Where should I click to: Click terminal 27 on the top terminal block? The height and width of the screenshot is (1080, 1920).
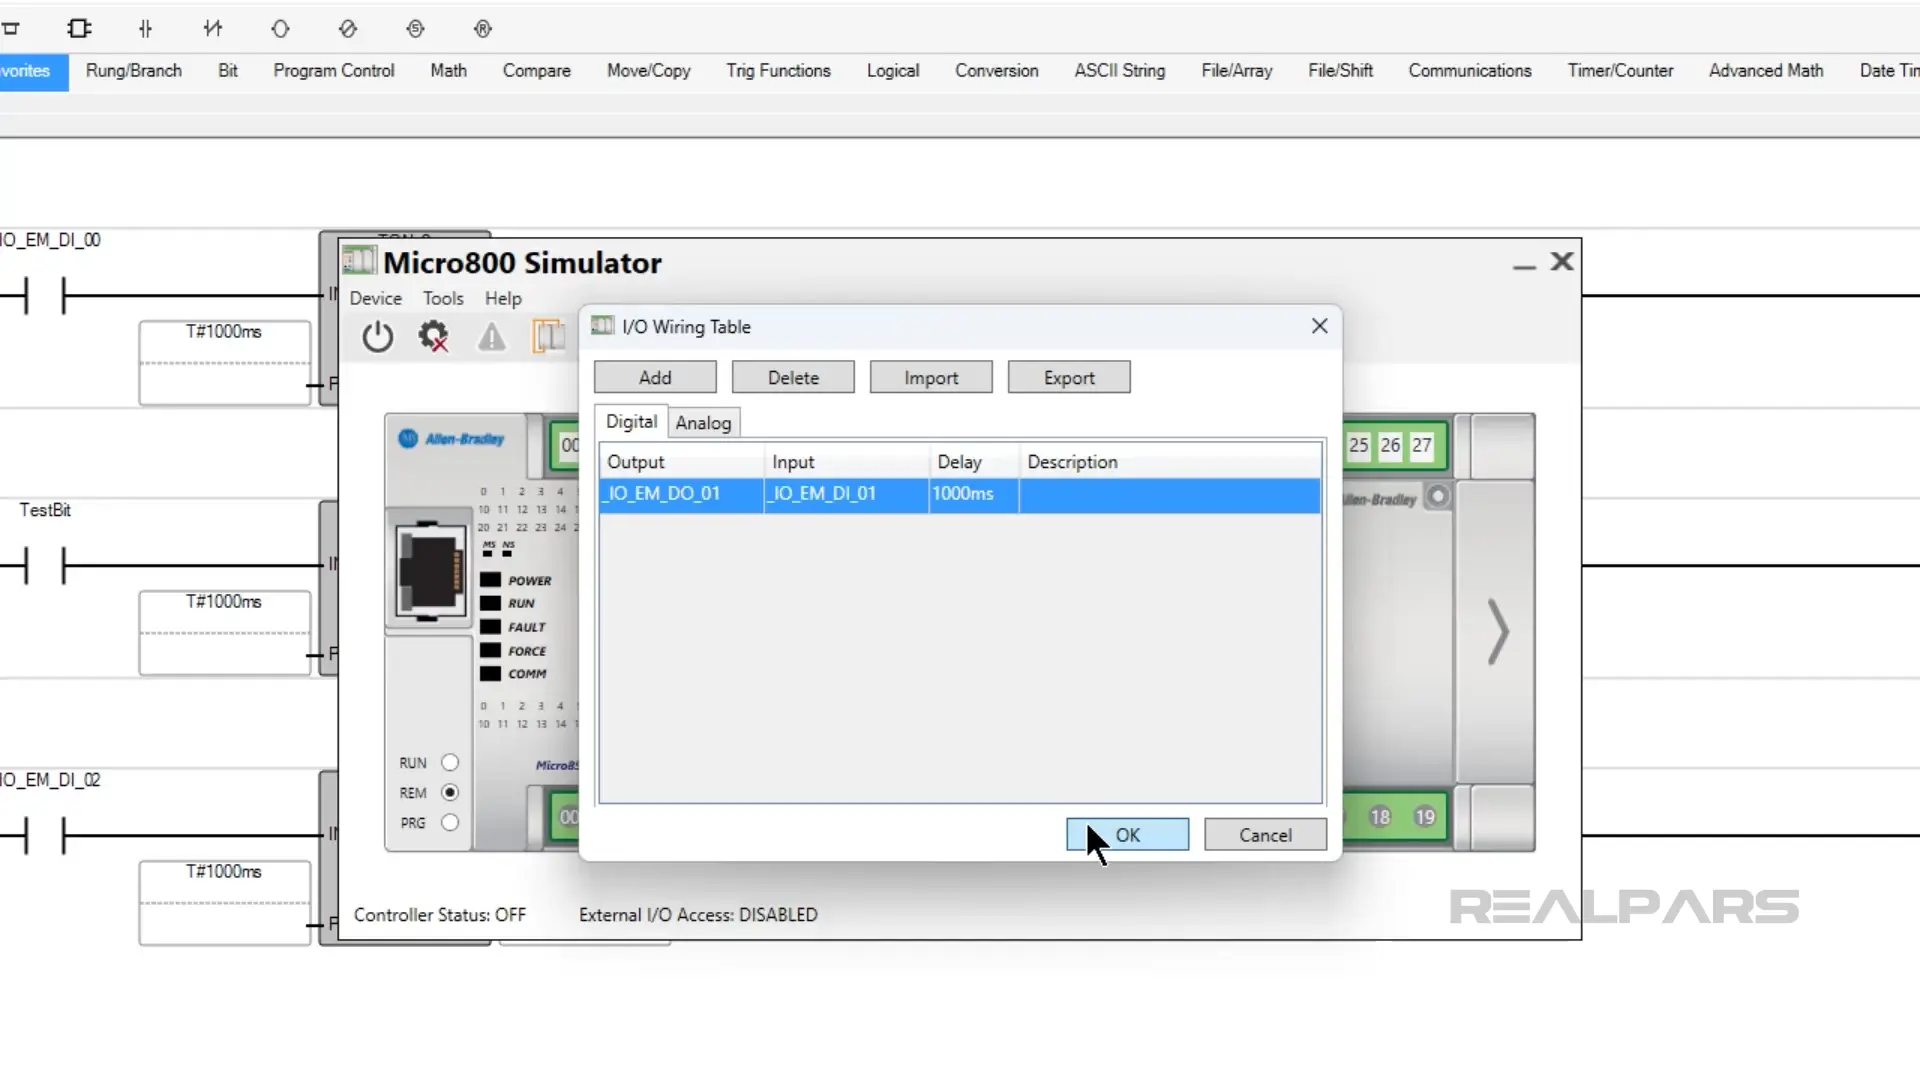coord(1422,446)
